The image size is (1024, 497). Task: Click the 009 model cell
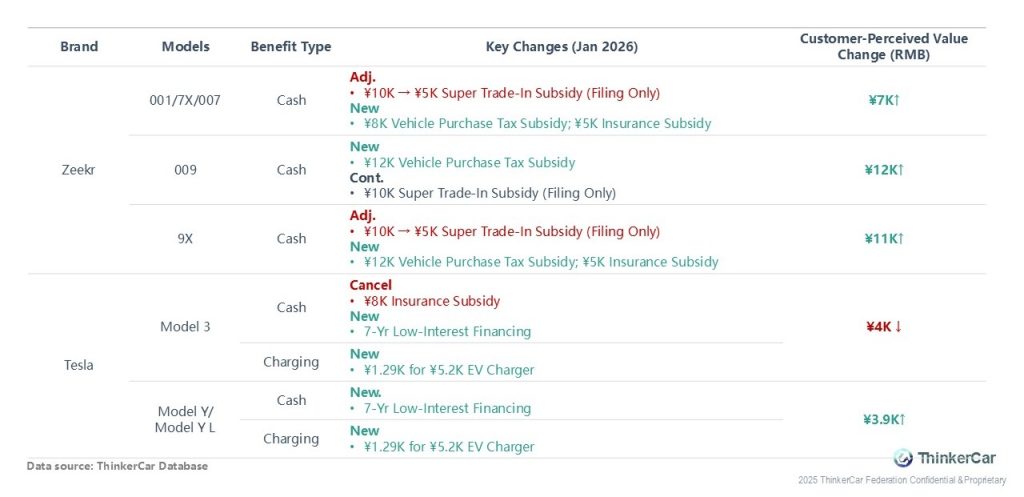click(x=185, y=170)
